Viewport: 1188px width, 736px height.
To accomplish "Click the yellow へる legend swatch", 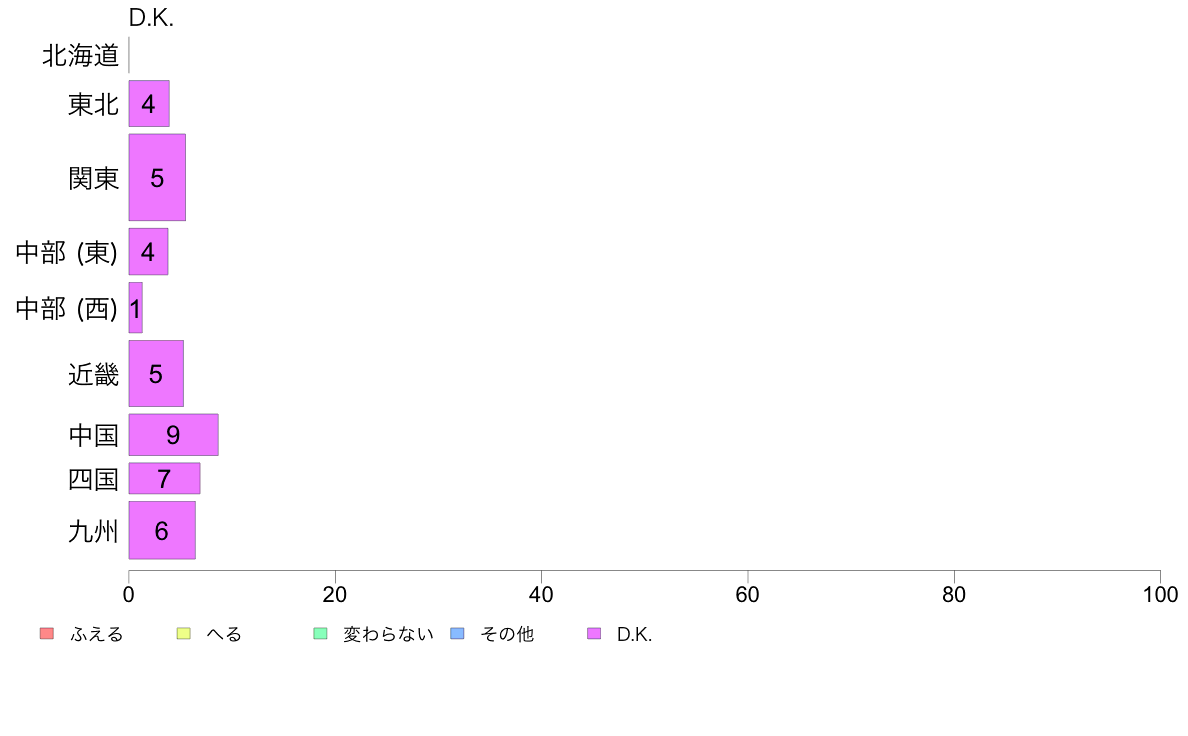I will click(183, 634).
